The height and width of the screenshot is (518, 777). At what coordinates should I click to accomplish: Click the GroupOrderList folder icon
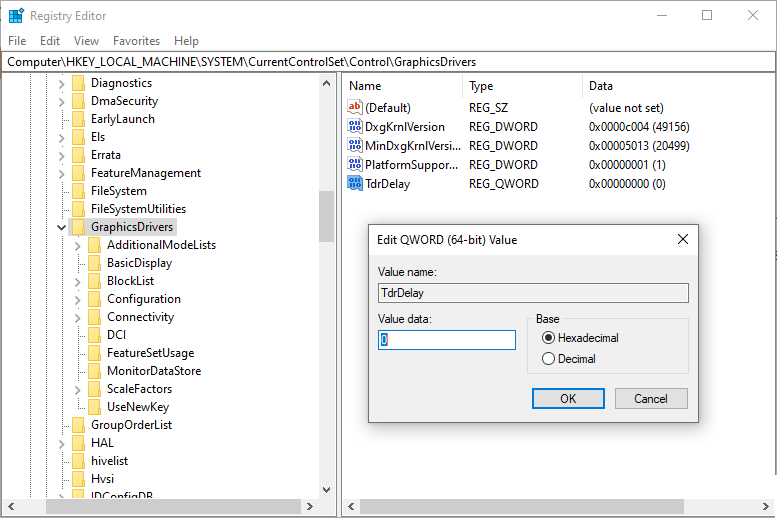(x=78, y=425)
